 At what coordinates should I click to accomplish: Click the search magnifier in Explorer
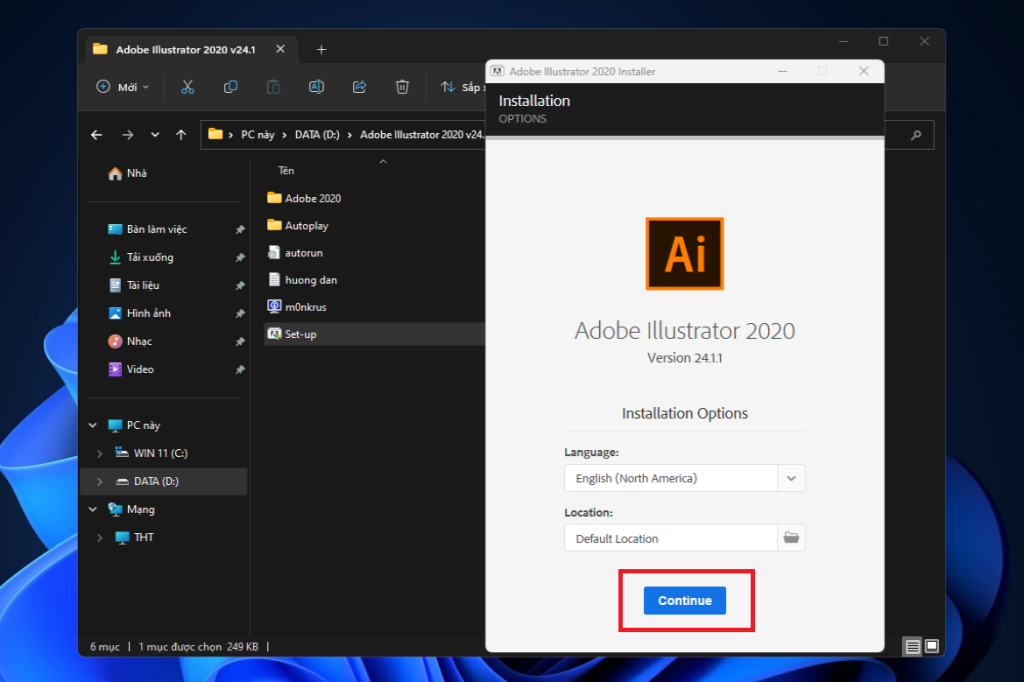(x=916, y=135)
